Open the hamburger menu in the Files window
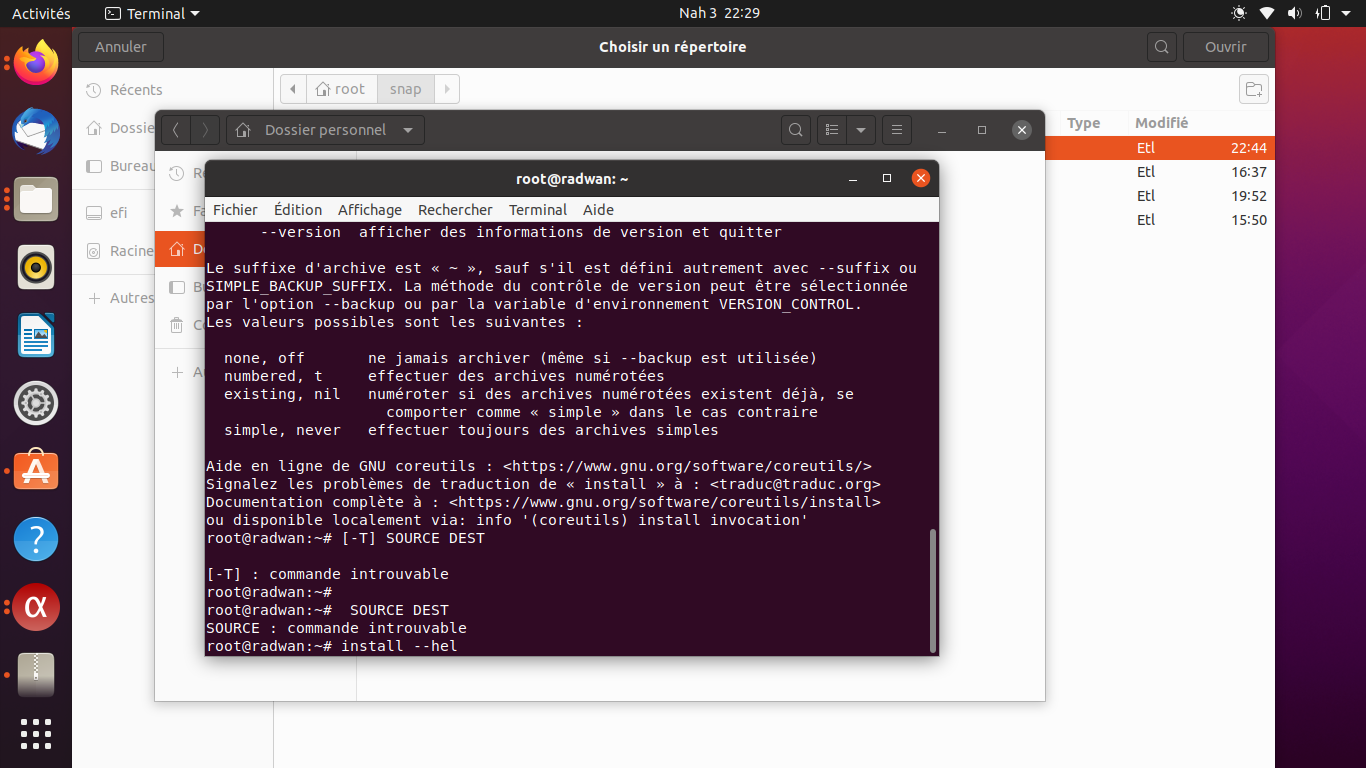The image size is (1366, 768). (x=897, y=130)
